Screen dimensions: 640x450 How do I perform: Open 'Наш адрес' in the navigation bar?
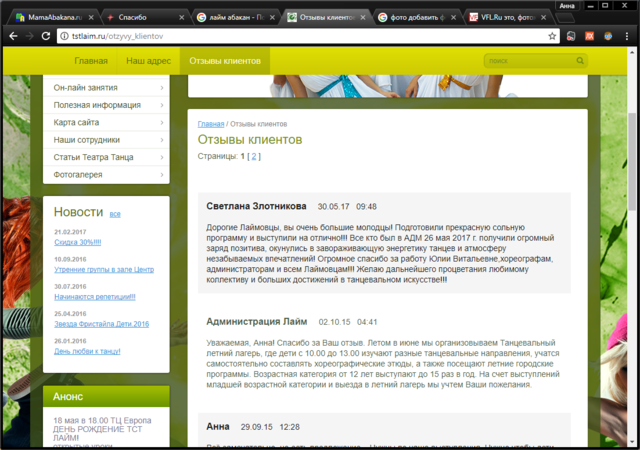tap(148, 61)
